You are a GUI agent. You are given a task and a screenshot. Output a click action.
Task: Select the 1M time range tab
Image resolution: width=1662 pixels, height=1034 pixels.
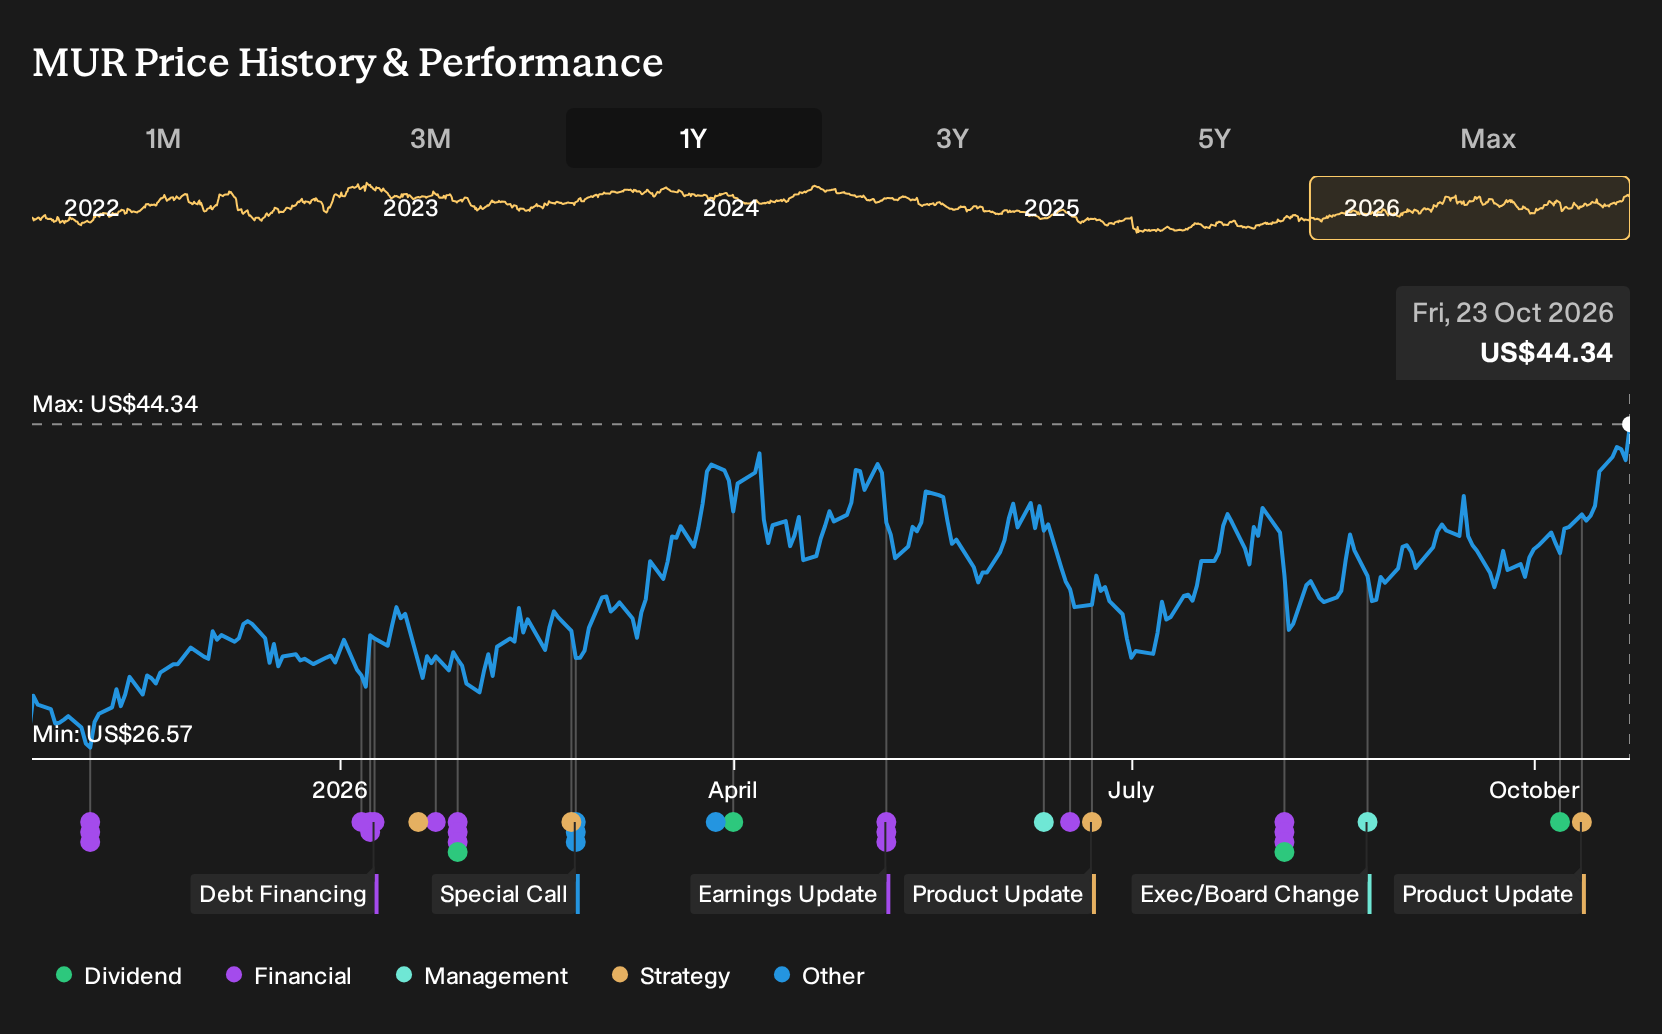coord(163,138)
